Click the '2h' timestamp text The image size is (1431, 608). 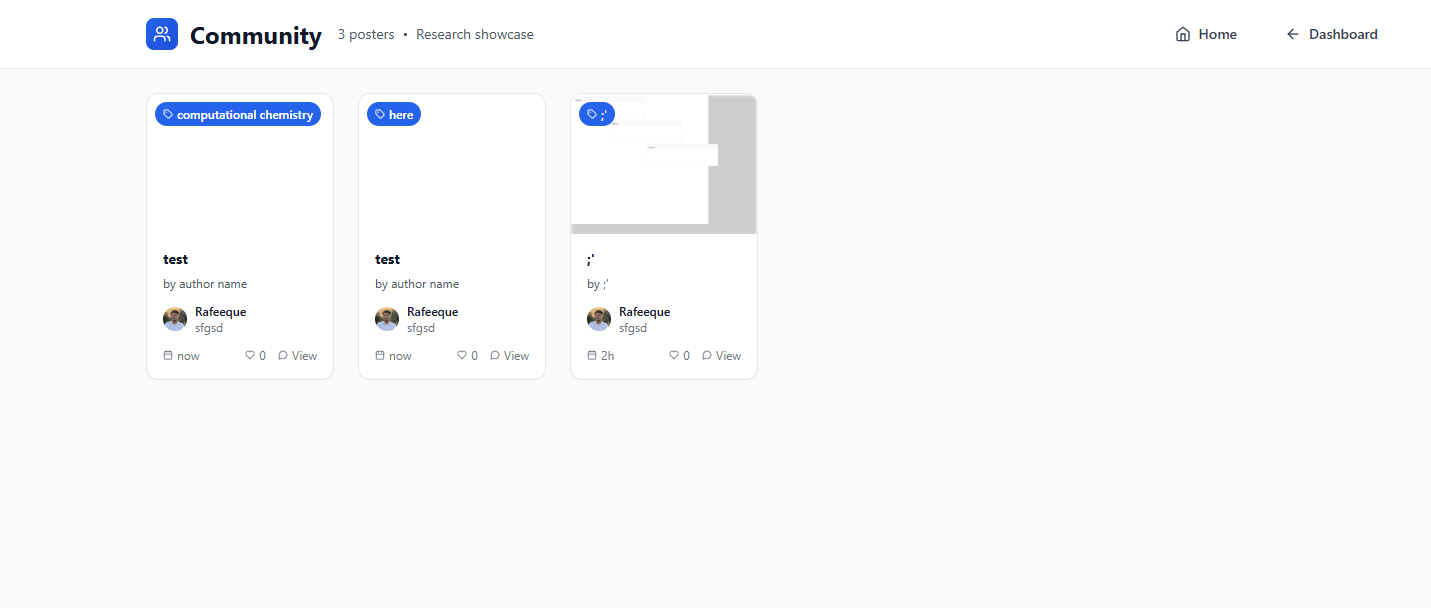tap(607, 355)
